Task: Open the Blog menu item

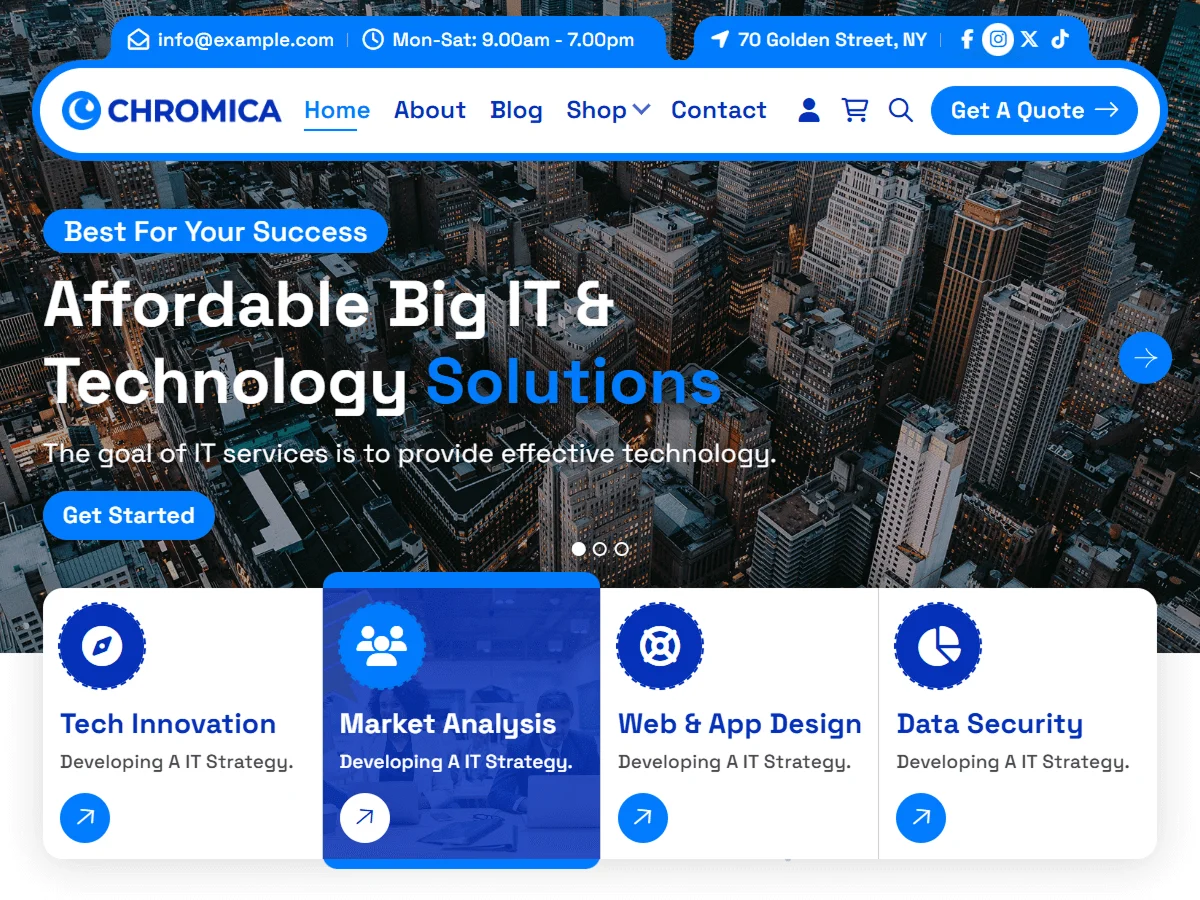Action: click(516, 110)
